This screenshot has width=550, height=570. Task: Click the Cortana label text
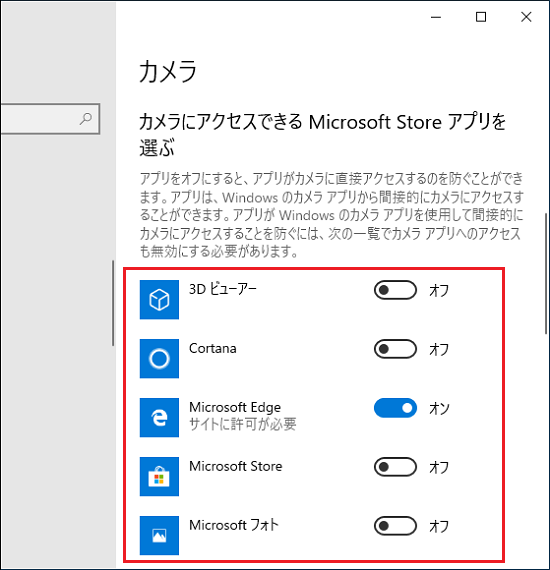[213, 348]
